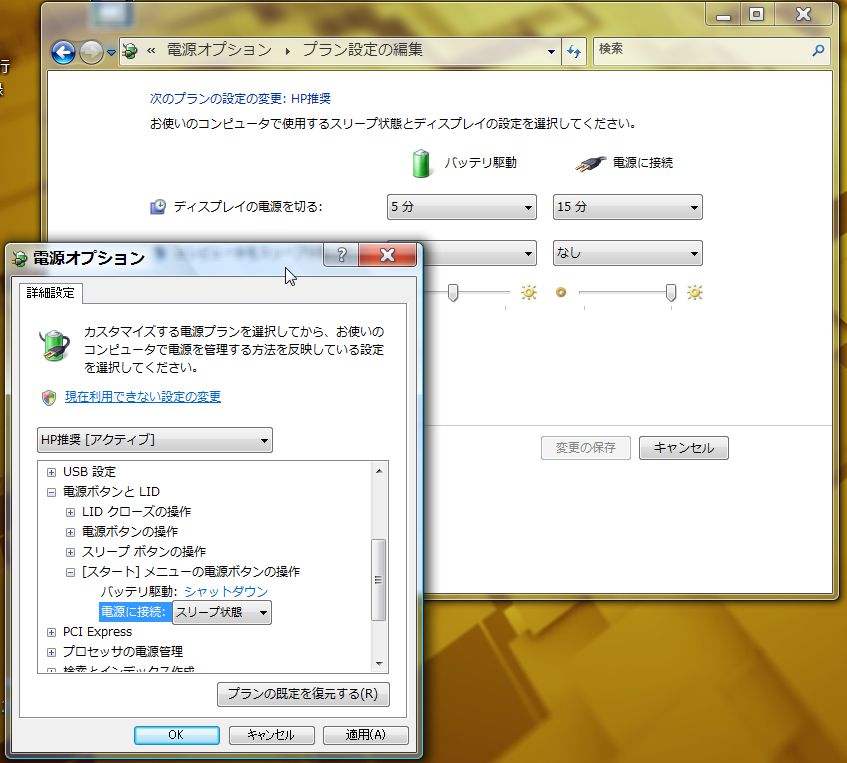The width and height of the screenshot is (847, 763).
Task: Click the power options icon in address bar
Action: pos(130,51)
